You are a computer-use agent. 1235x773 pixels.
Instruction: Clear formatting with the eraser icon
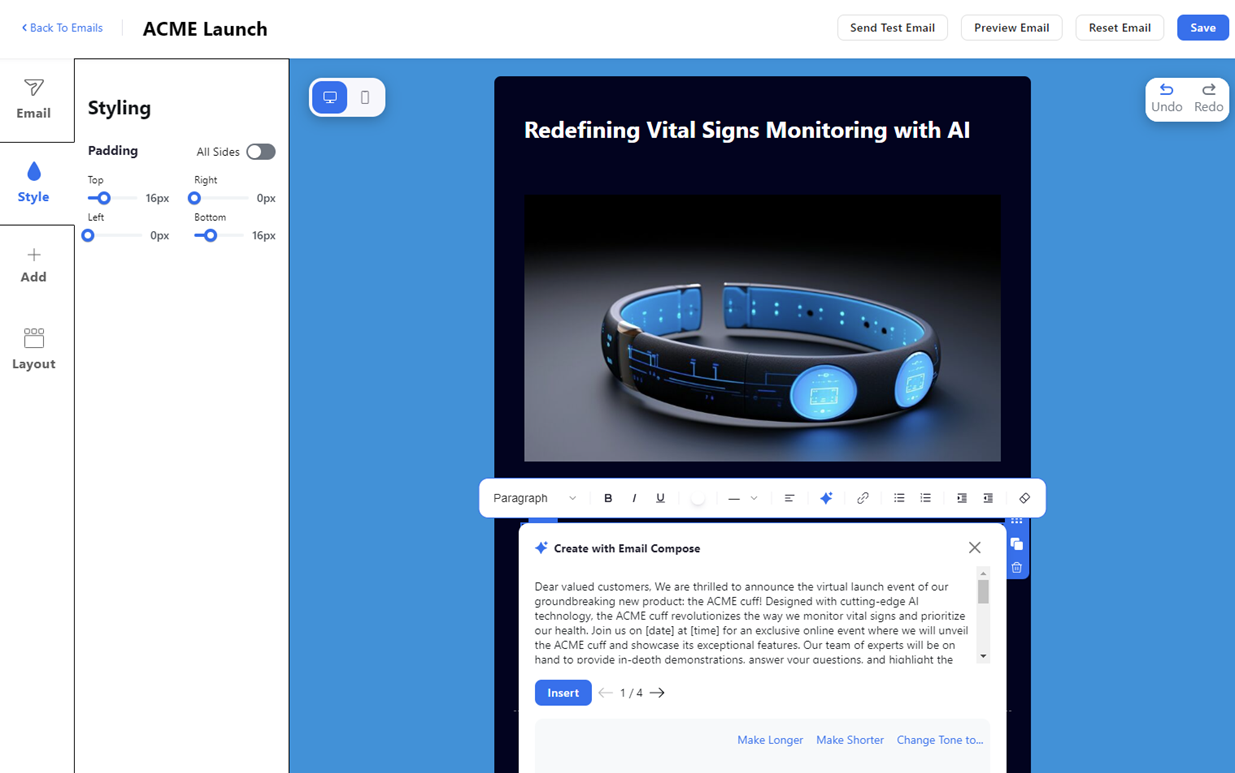pyautogui.click(x=1024, y=498)
